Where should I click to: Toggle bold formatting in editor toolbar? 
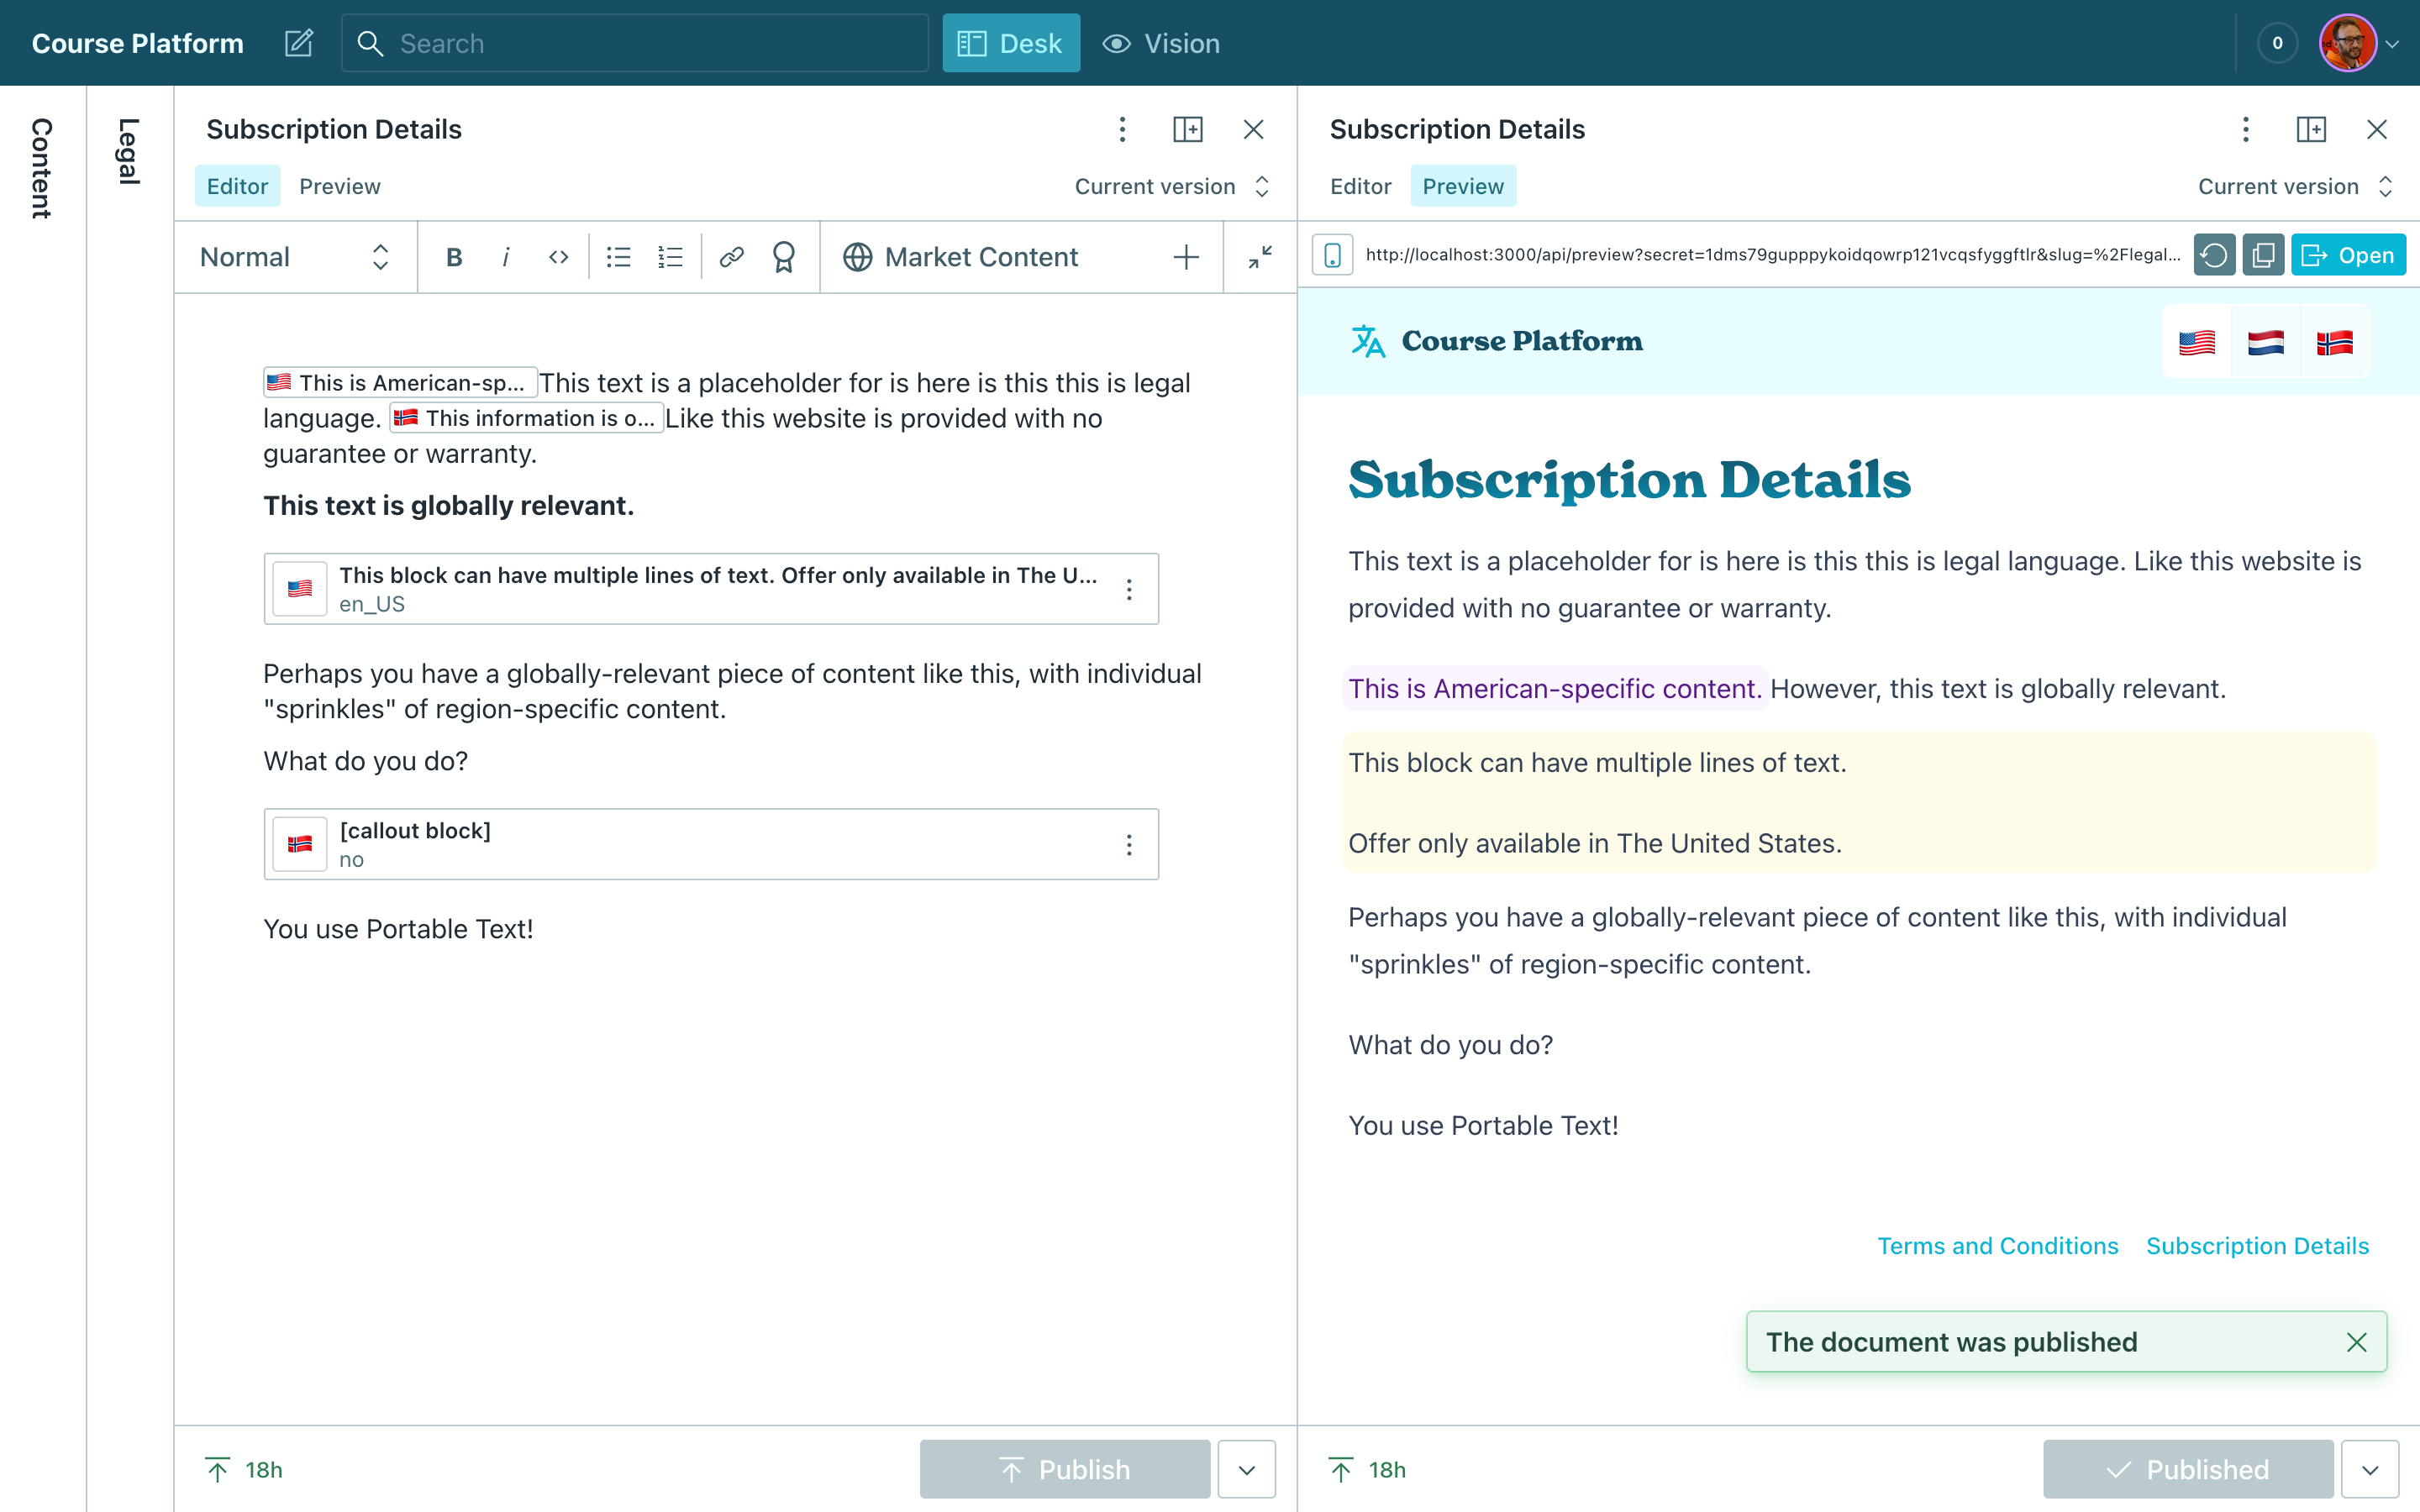[454, 257]
